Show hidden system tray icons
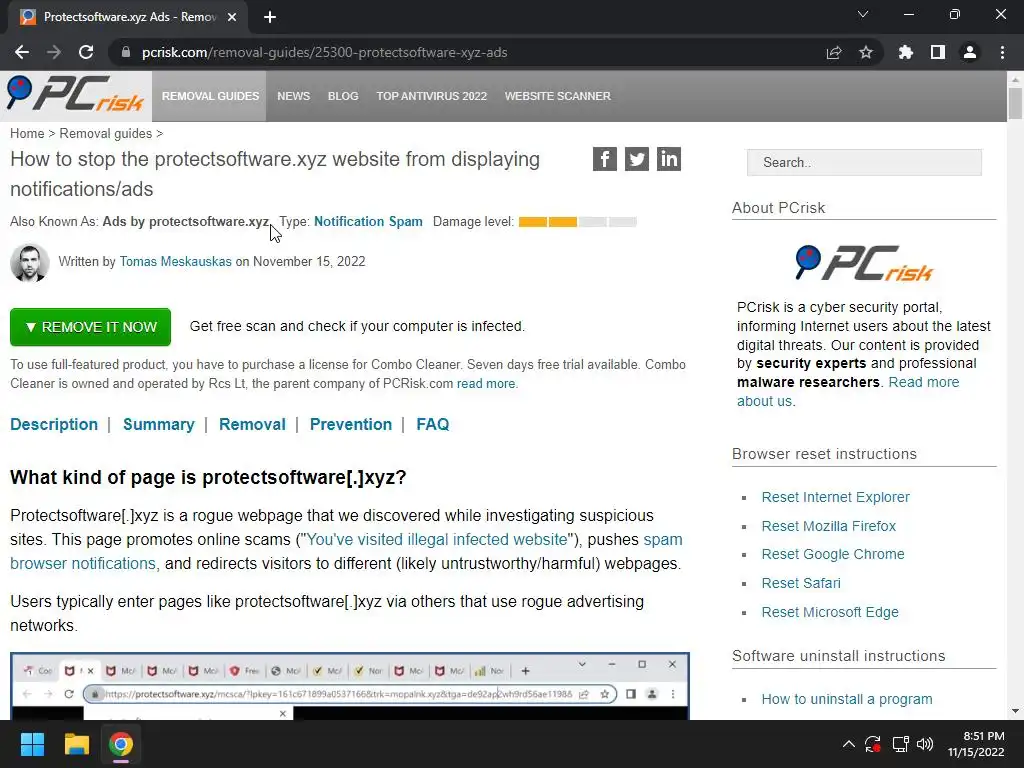Screen dimensions: 1024x768 pyautogui.click(x=848, y=744)
